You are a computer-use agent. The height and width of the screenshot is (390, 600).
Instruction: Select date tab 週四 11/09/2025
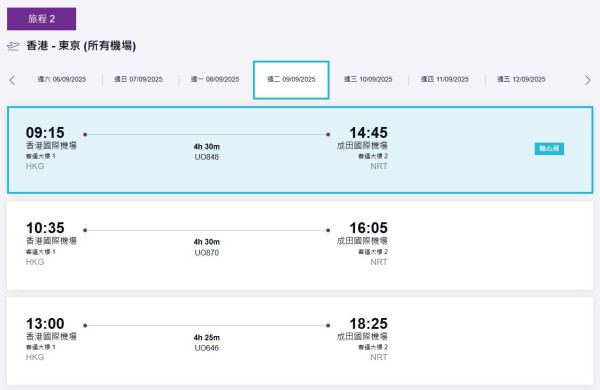click(x=444, y=79)
